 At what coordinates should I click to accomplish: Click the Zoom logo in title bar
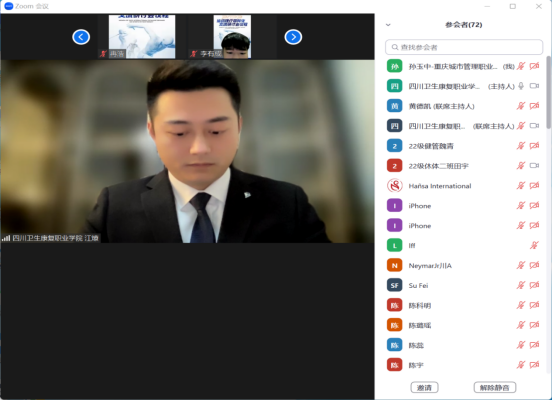pyautogui.click(x=9, y=6)
